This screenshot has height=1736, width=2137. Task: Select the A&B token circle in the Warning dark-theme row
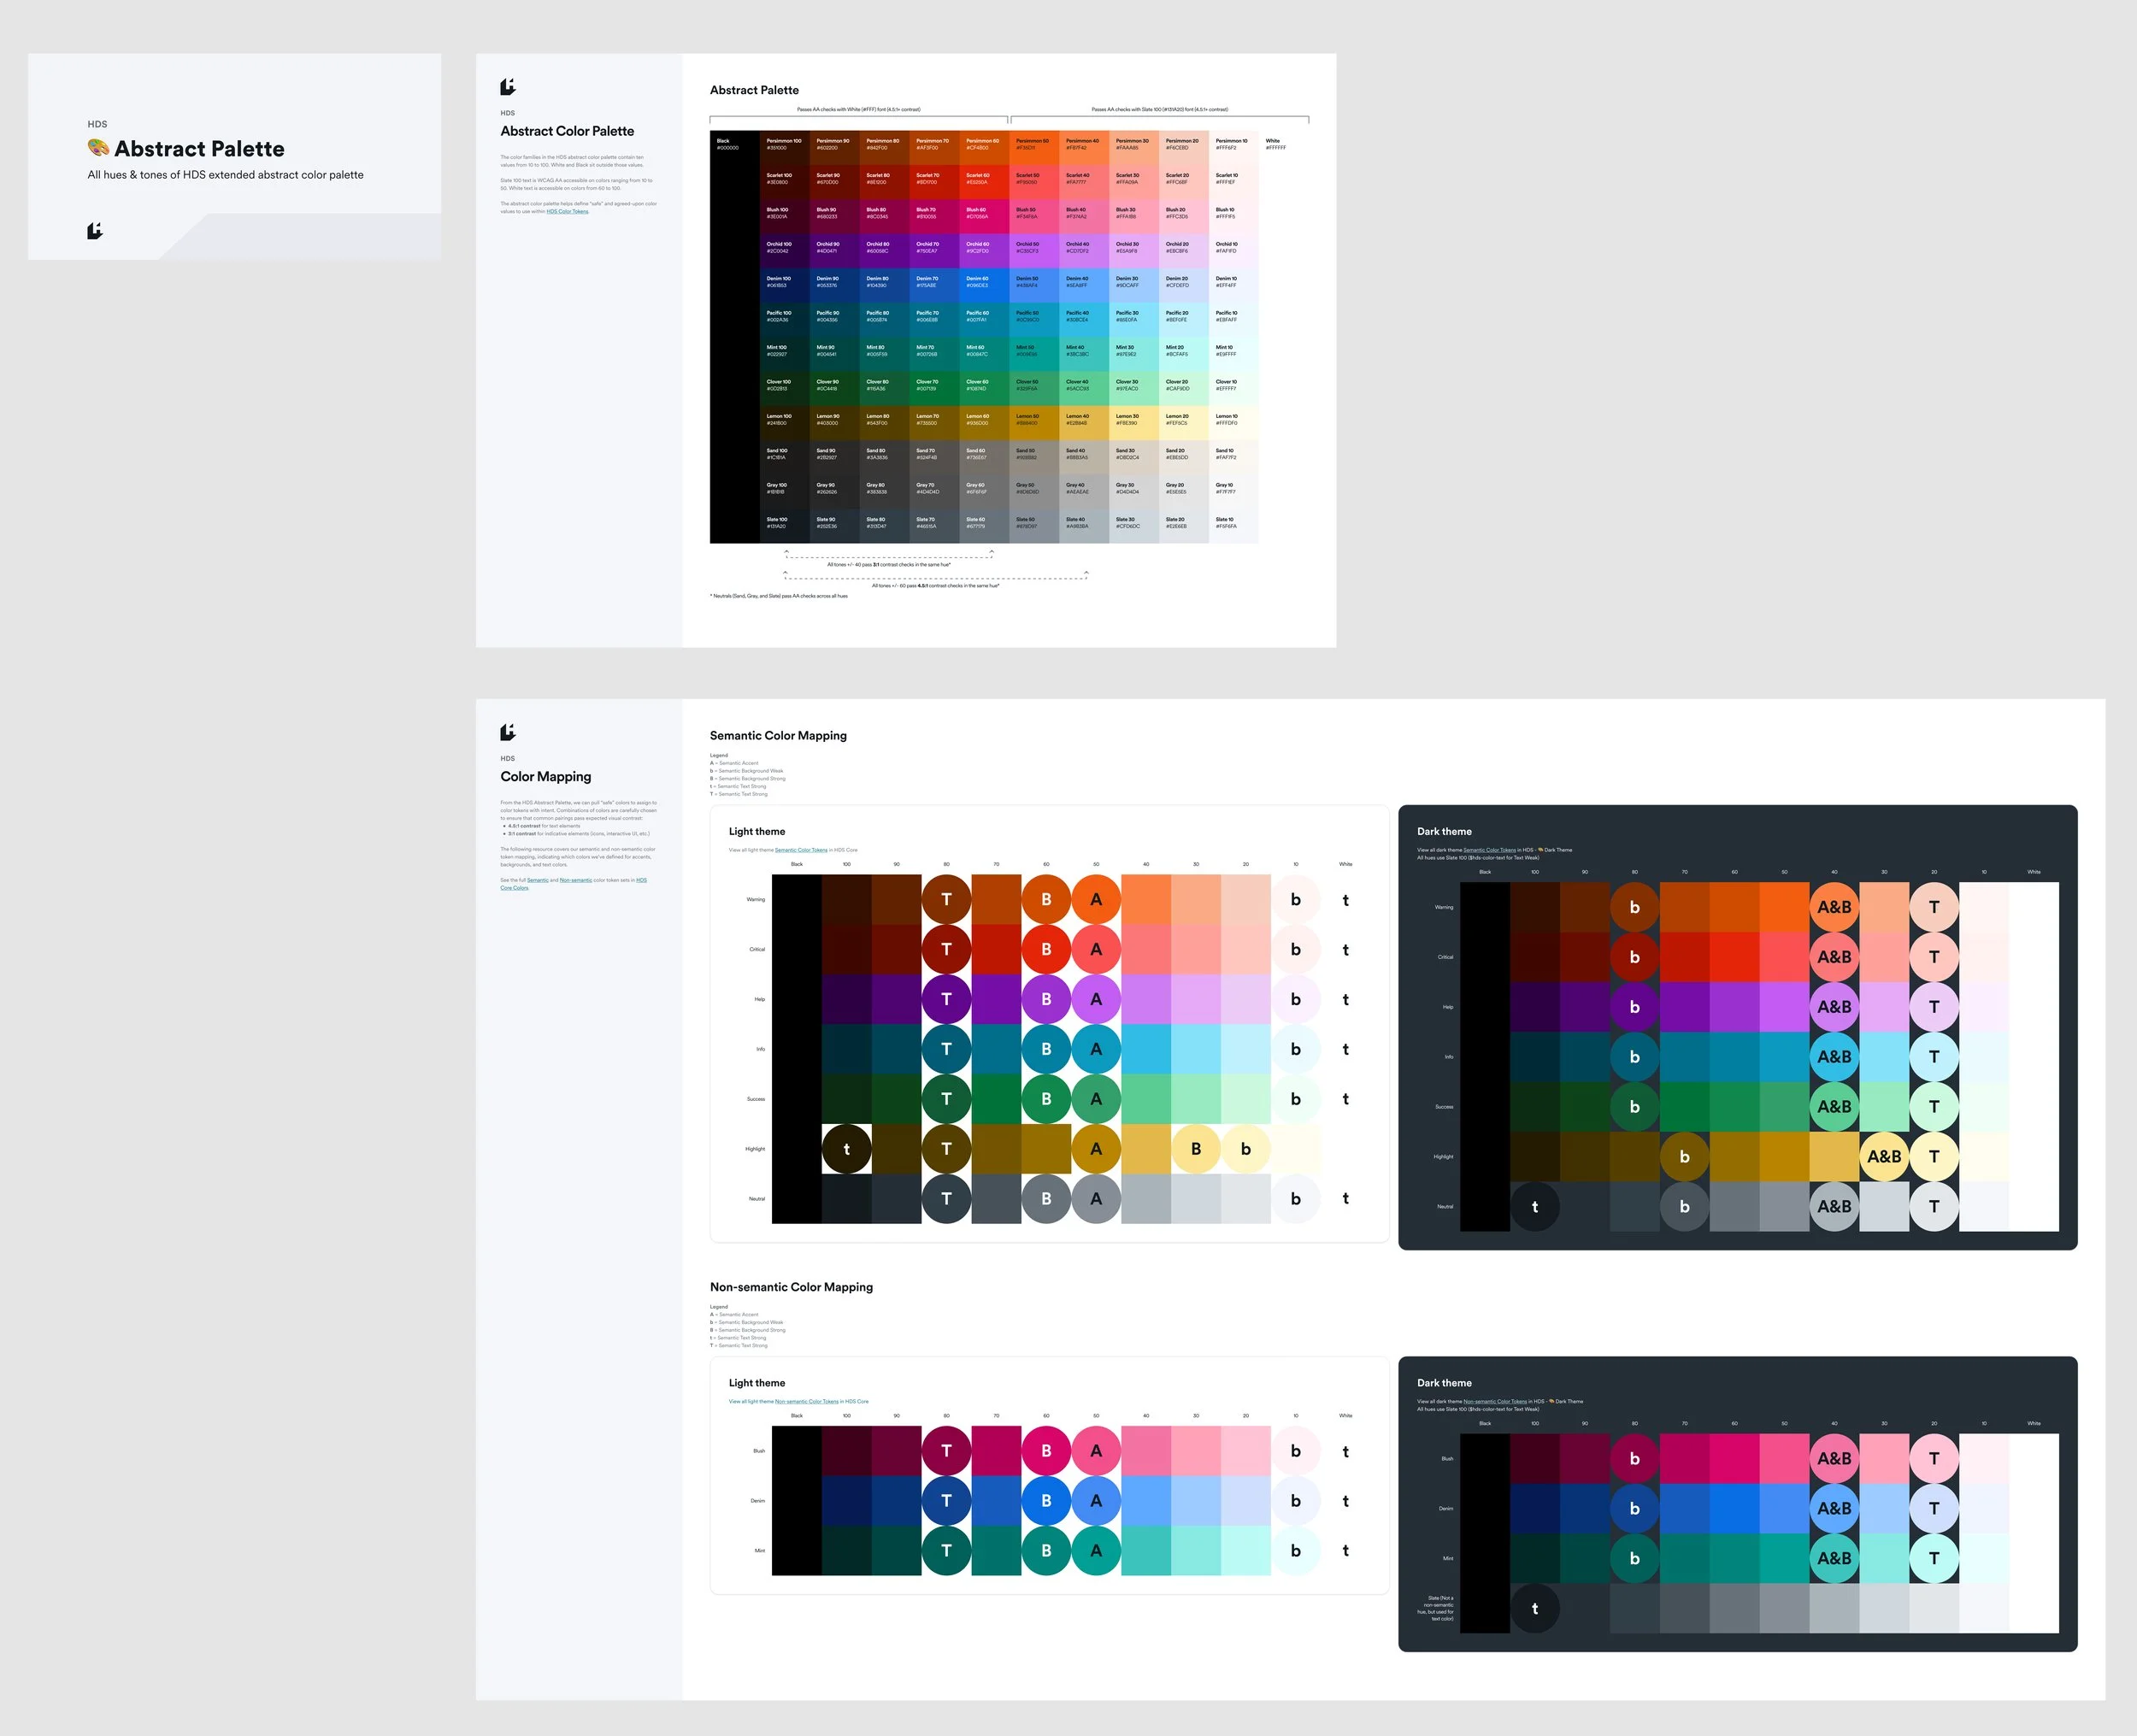1835,907
